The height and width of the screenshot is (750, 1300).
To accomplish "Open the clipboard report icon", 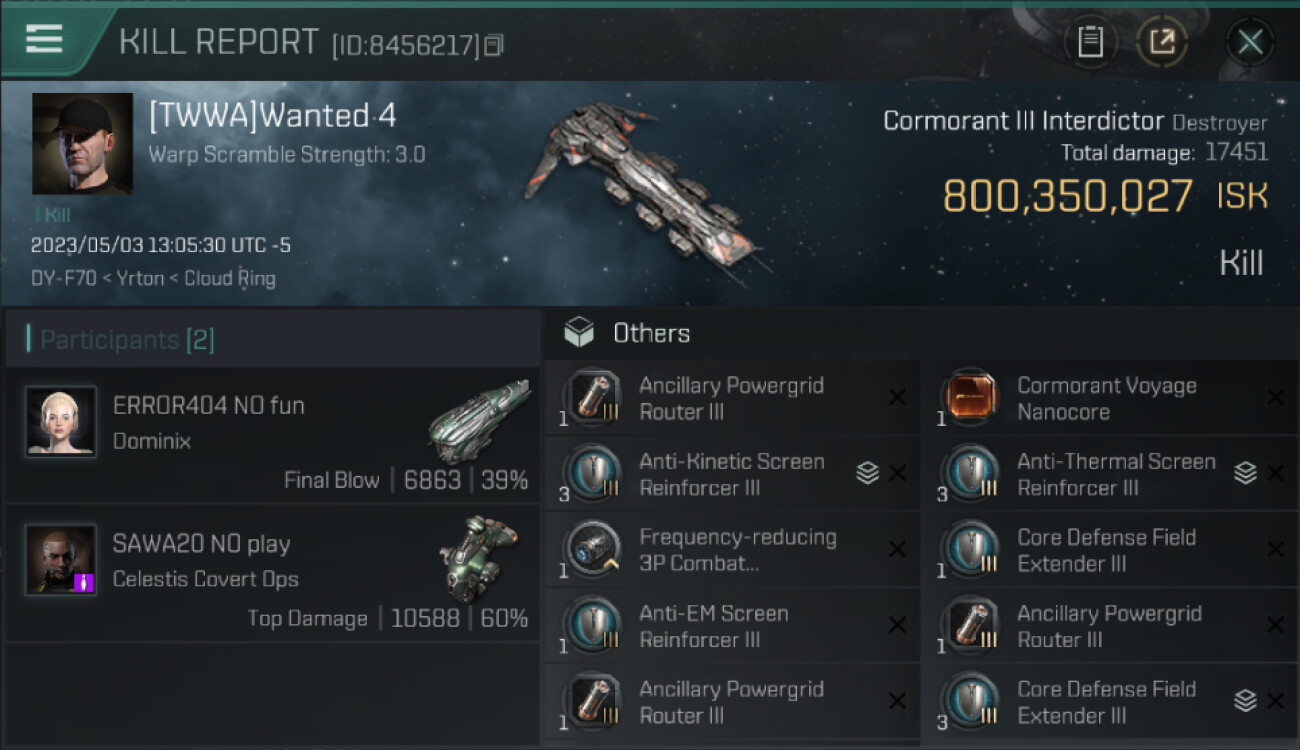I will (1090, 42).
